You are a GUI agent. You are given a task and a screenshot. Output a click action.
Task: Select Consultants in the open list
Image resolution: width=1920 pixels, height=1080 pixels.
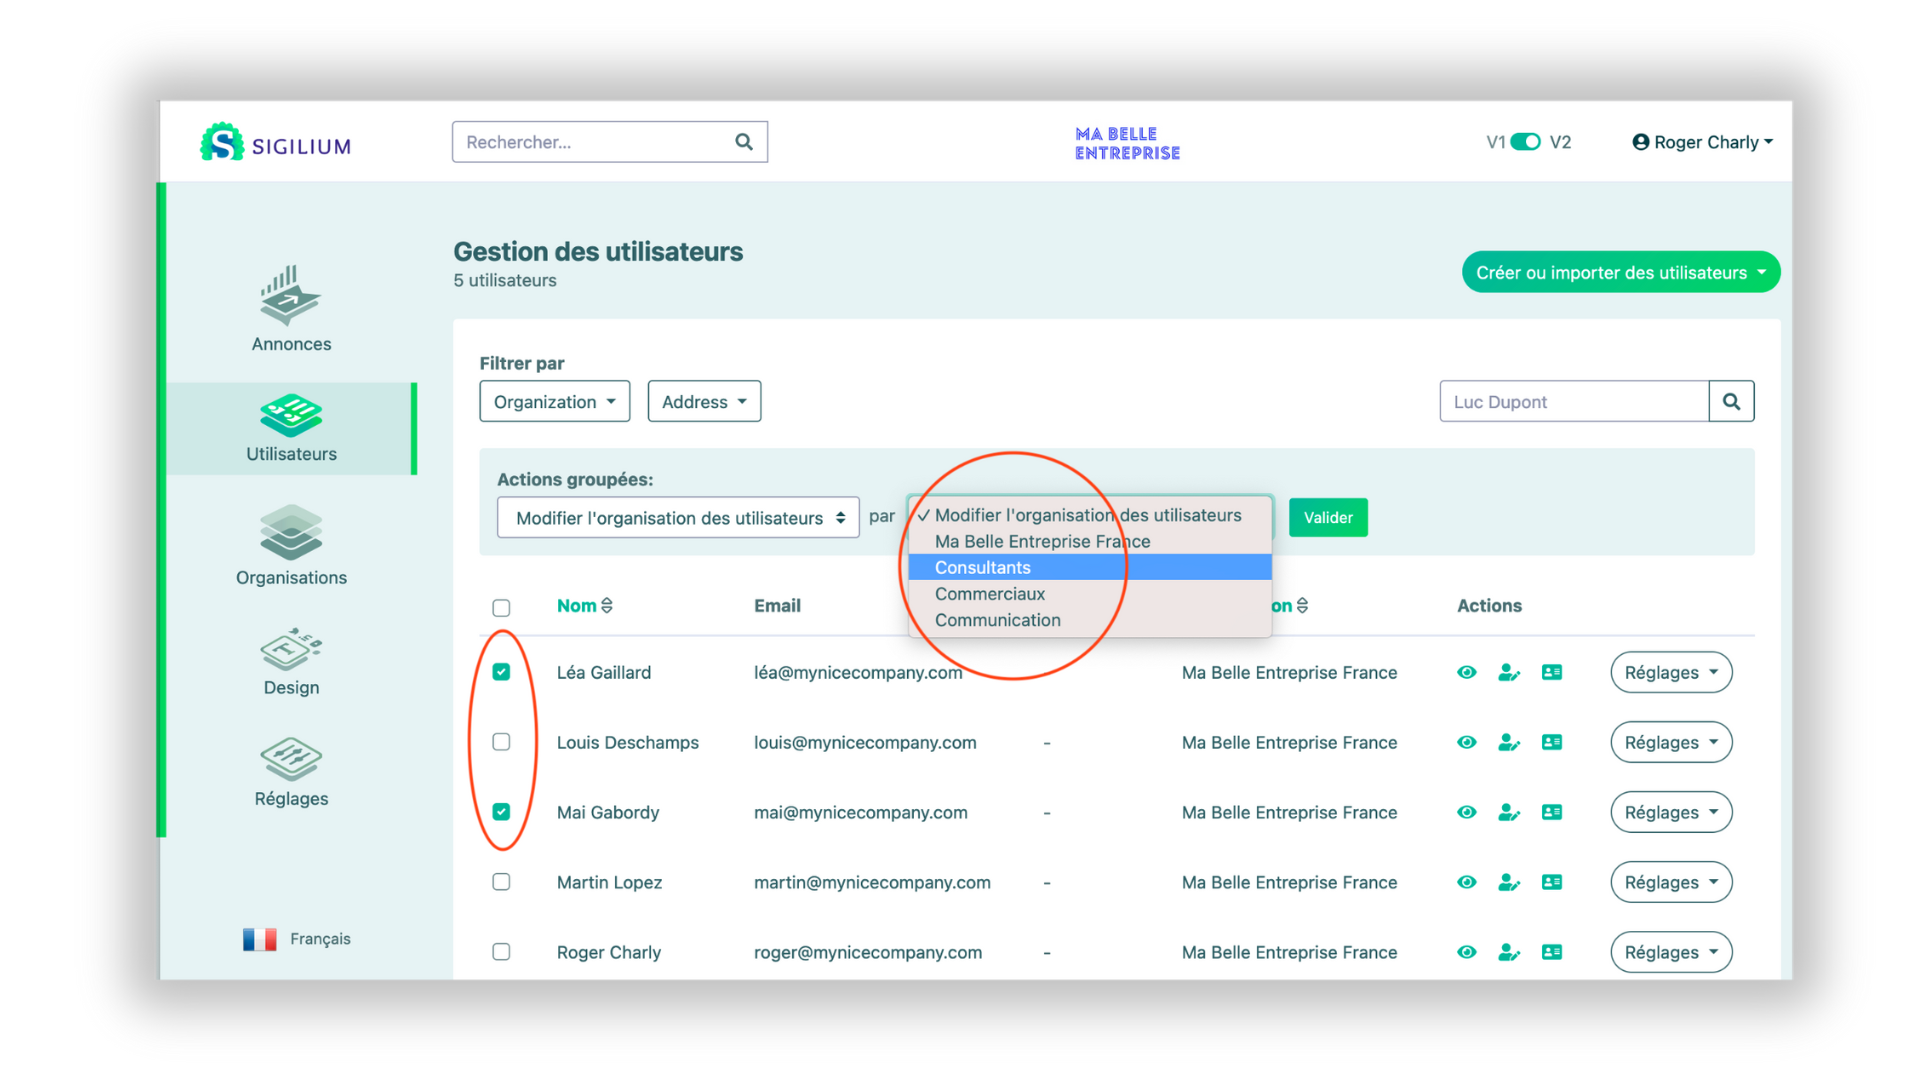(983, 568)
